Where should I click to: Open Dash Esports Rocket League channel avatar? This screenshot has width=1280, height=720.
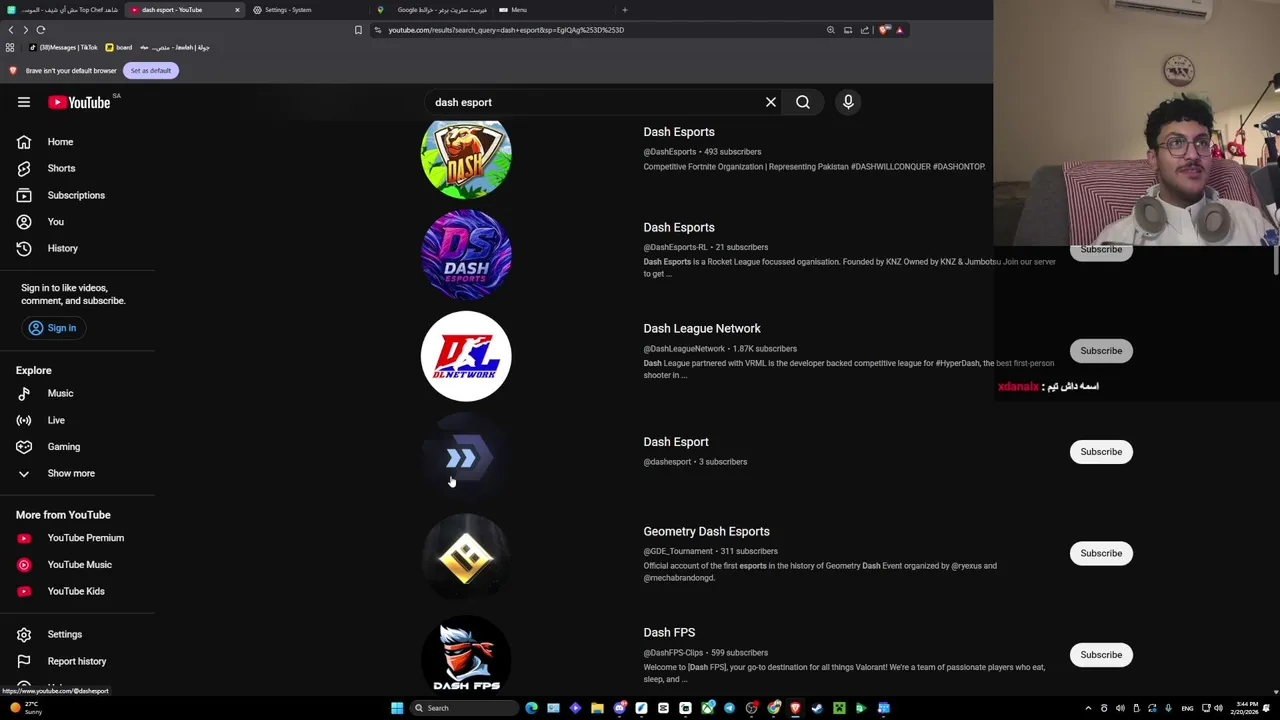click(466, 255)
